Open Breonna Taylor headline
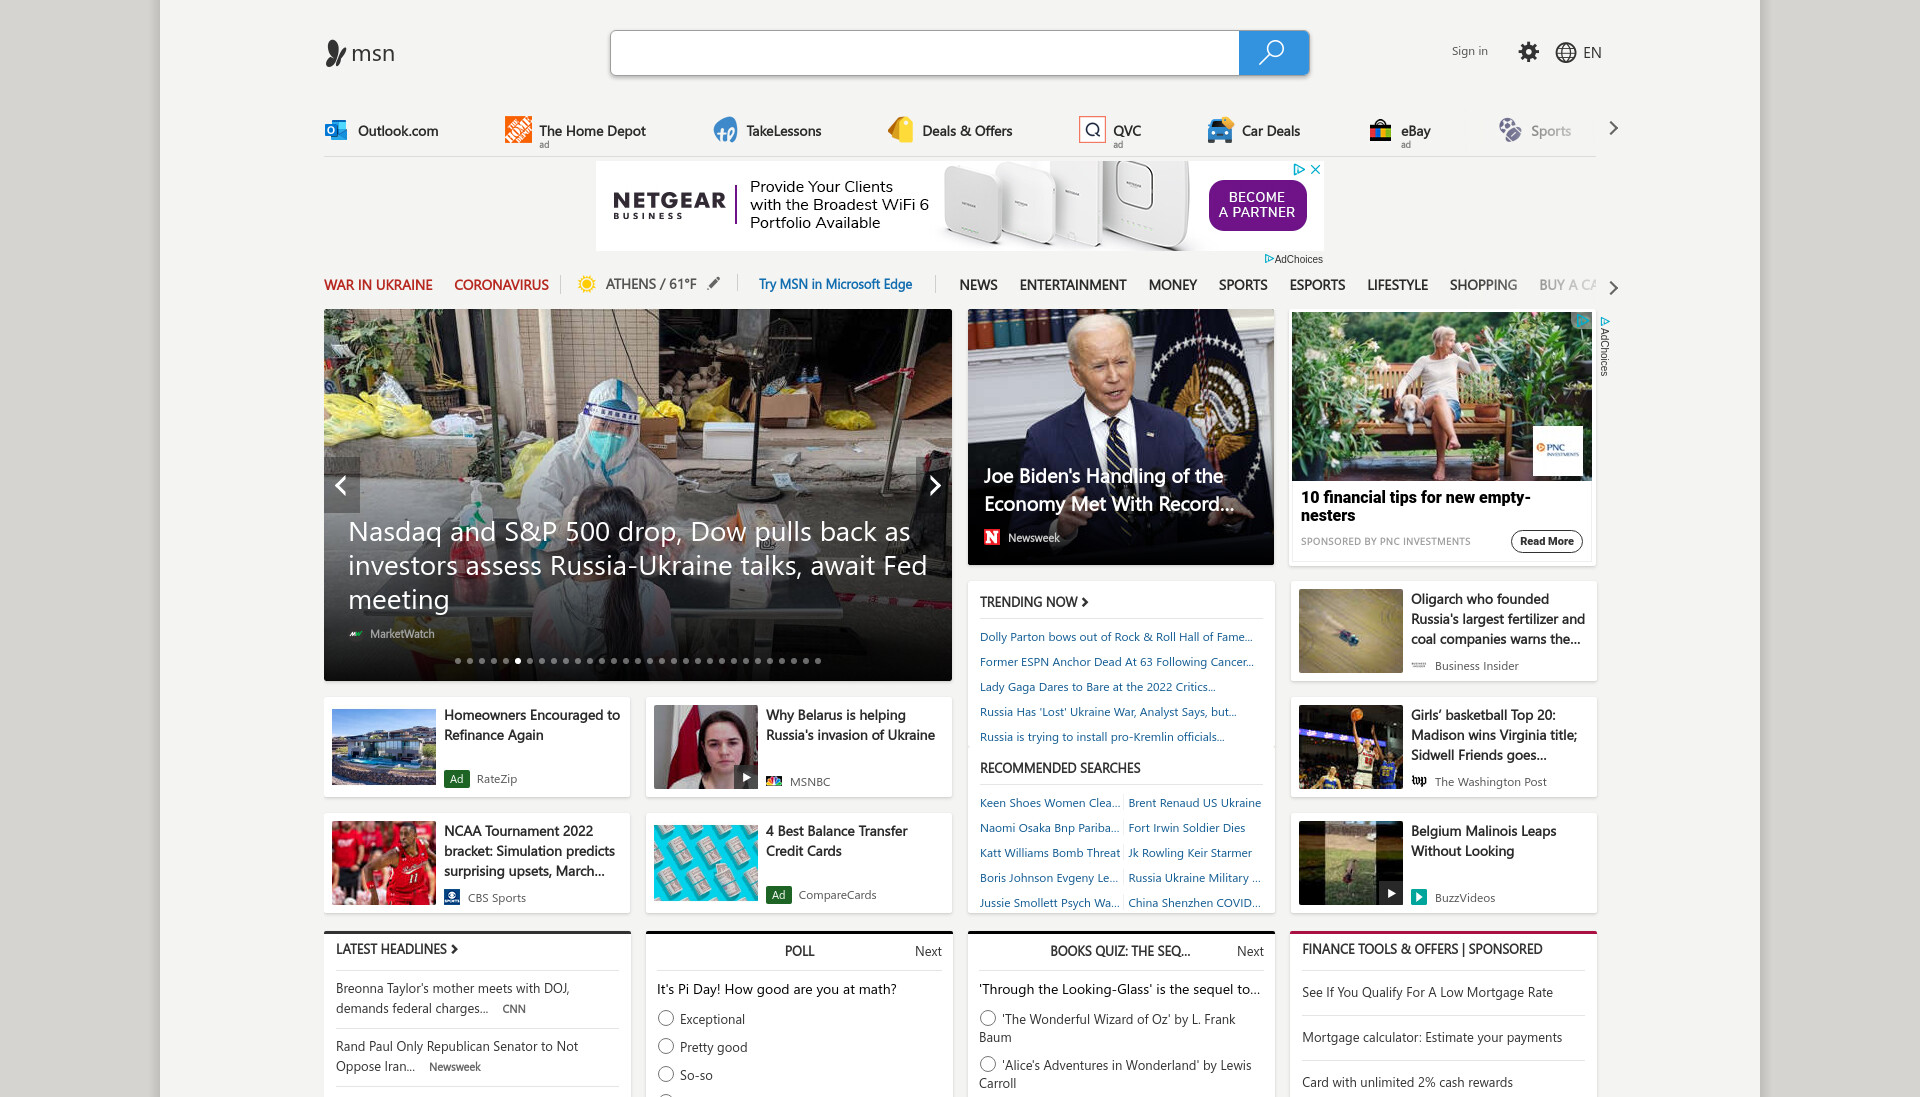Image resolution: width=1920 pixels, height=1097 pixels. pyautogui.click(x=452, y=998)
